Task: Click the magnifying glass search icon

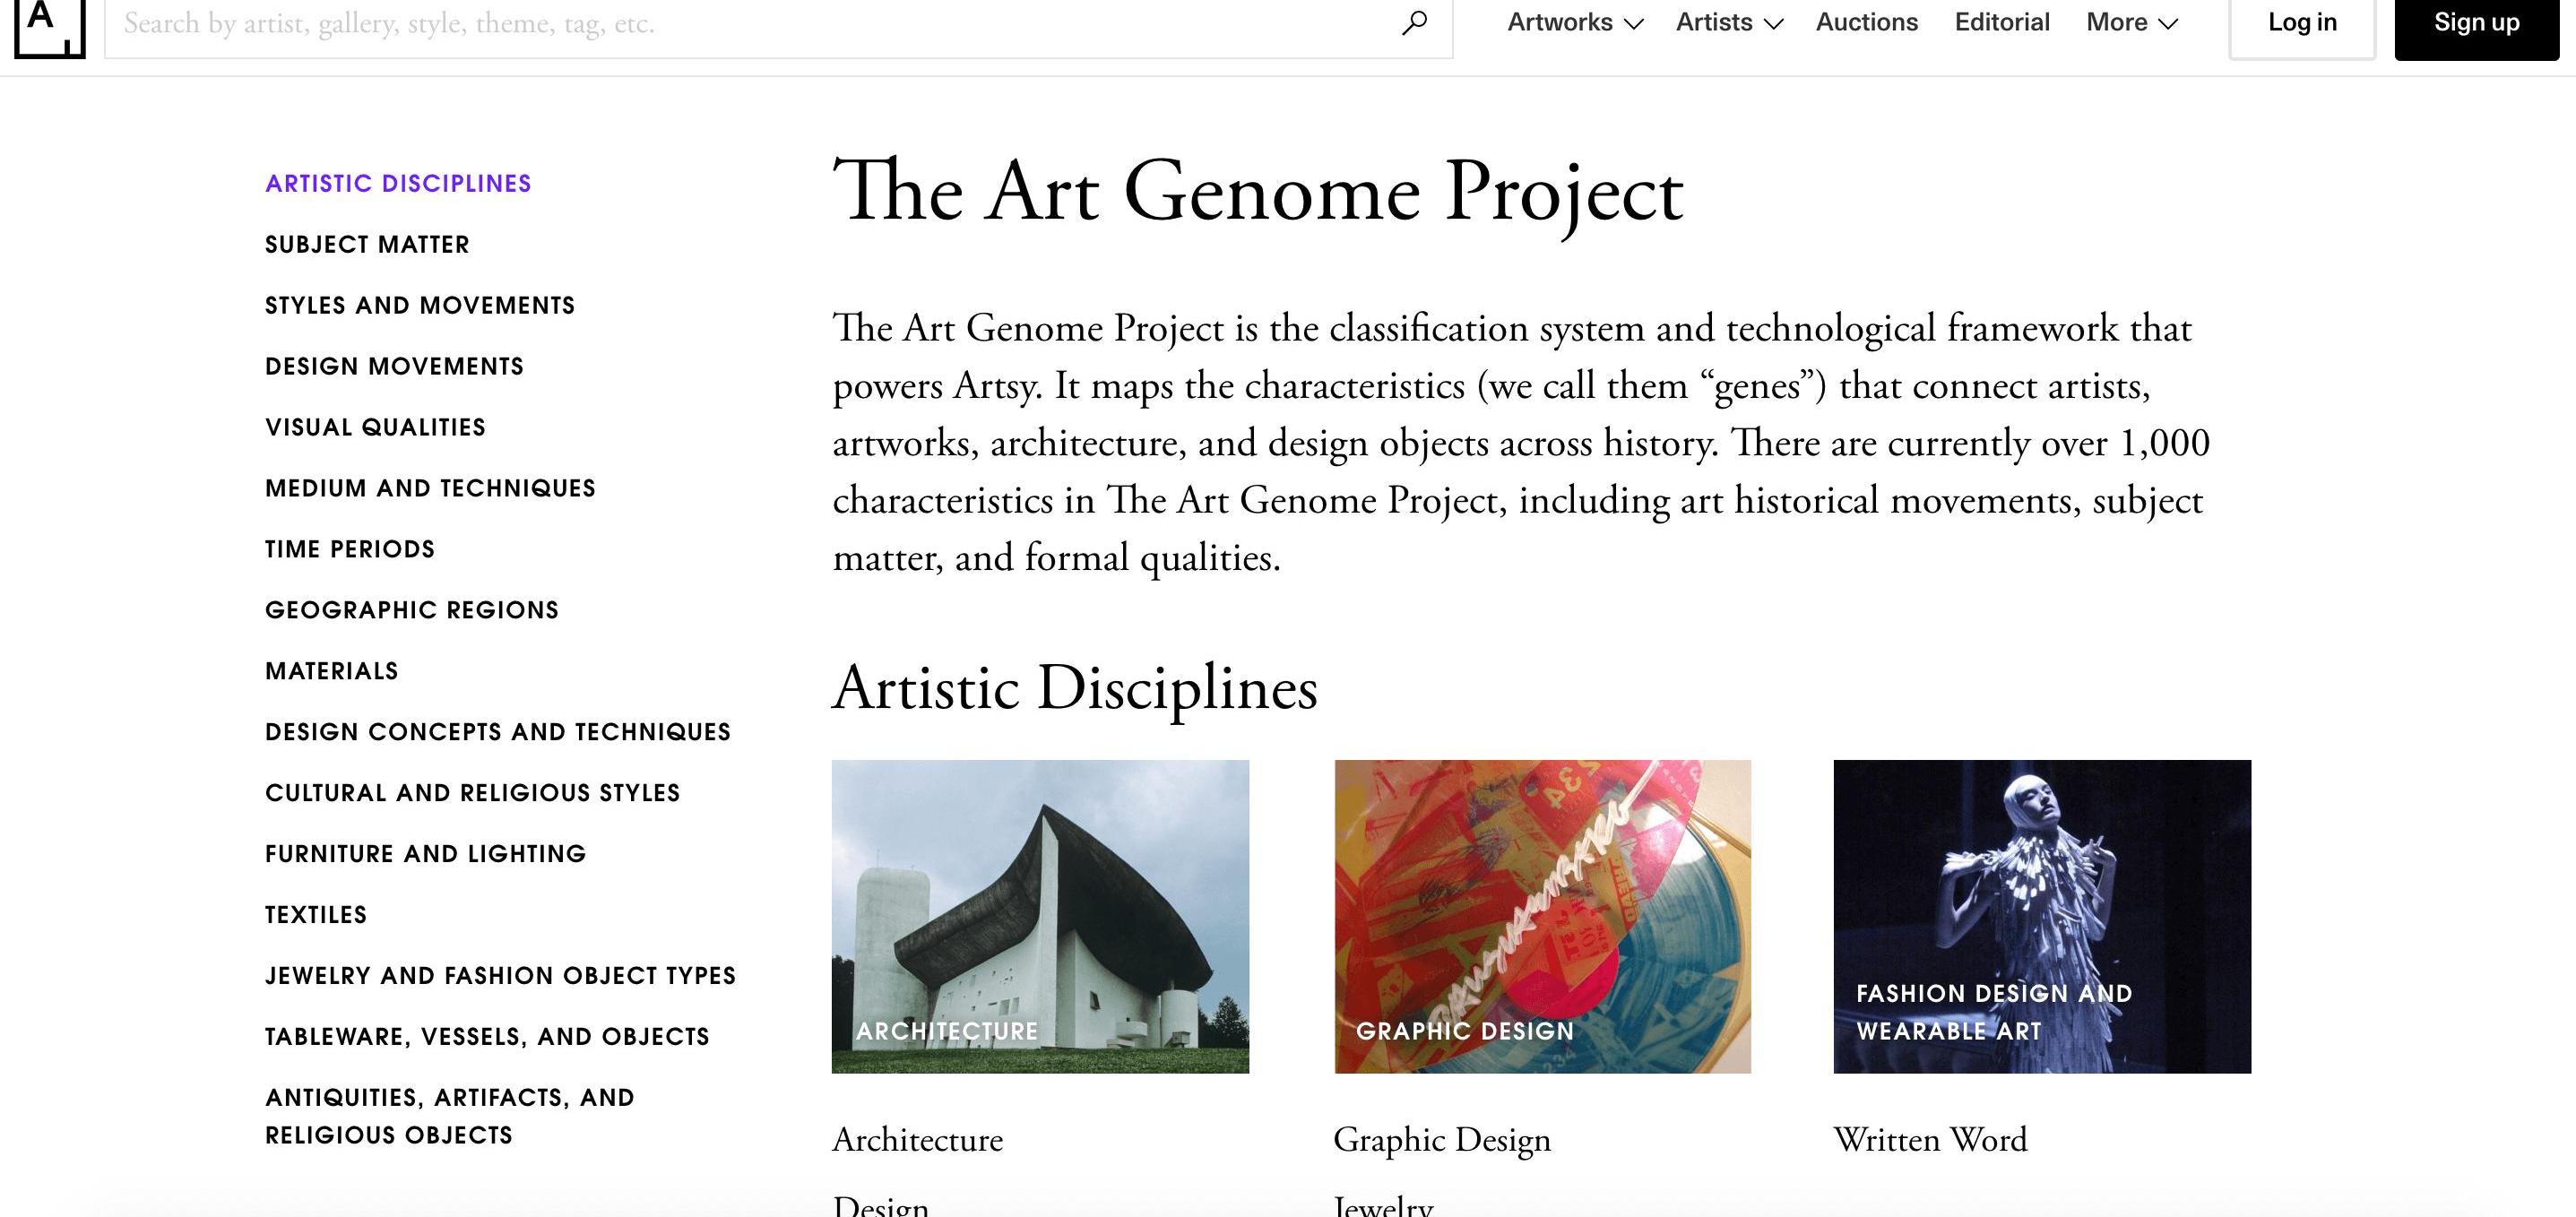Action: 1414,23
